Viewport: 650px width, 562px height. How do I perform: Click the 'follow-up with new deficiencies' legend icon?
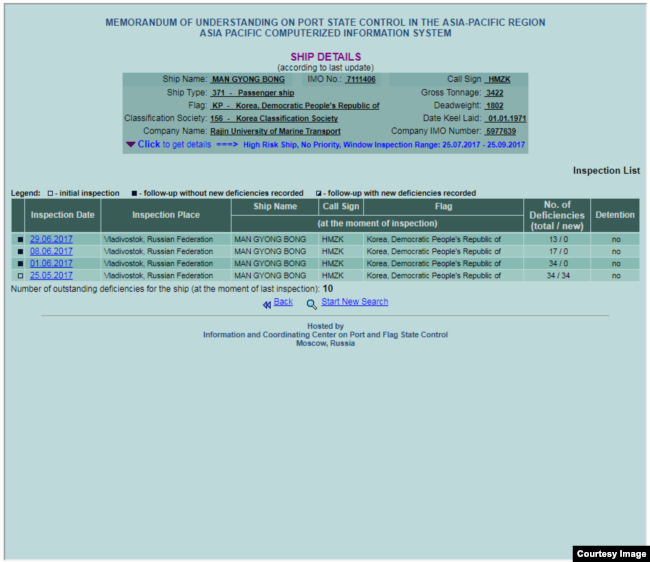pos(319,193)
